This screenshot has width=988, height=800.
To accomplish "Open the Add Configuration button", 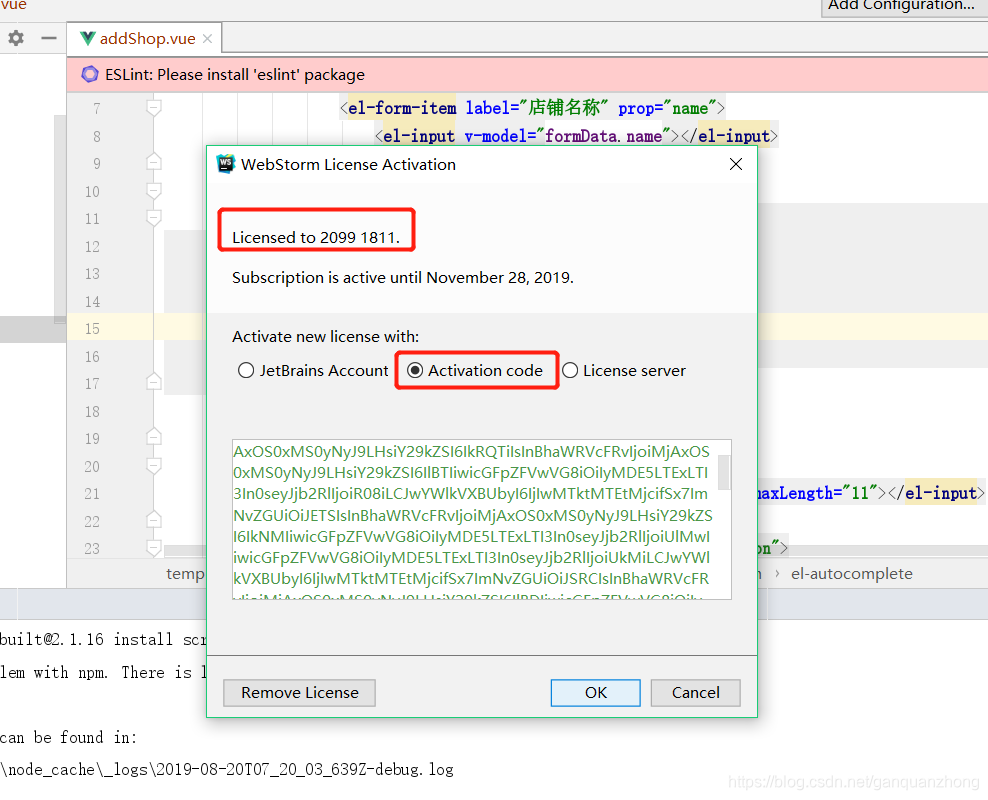I will click(x=904, y=6).
